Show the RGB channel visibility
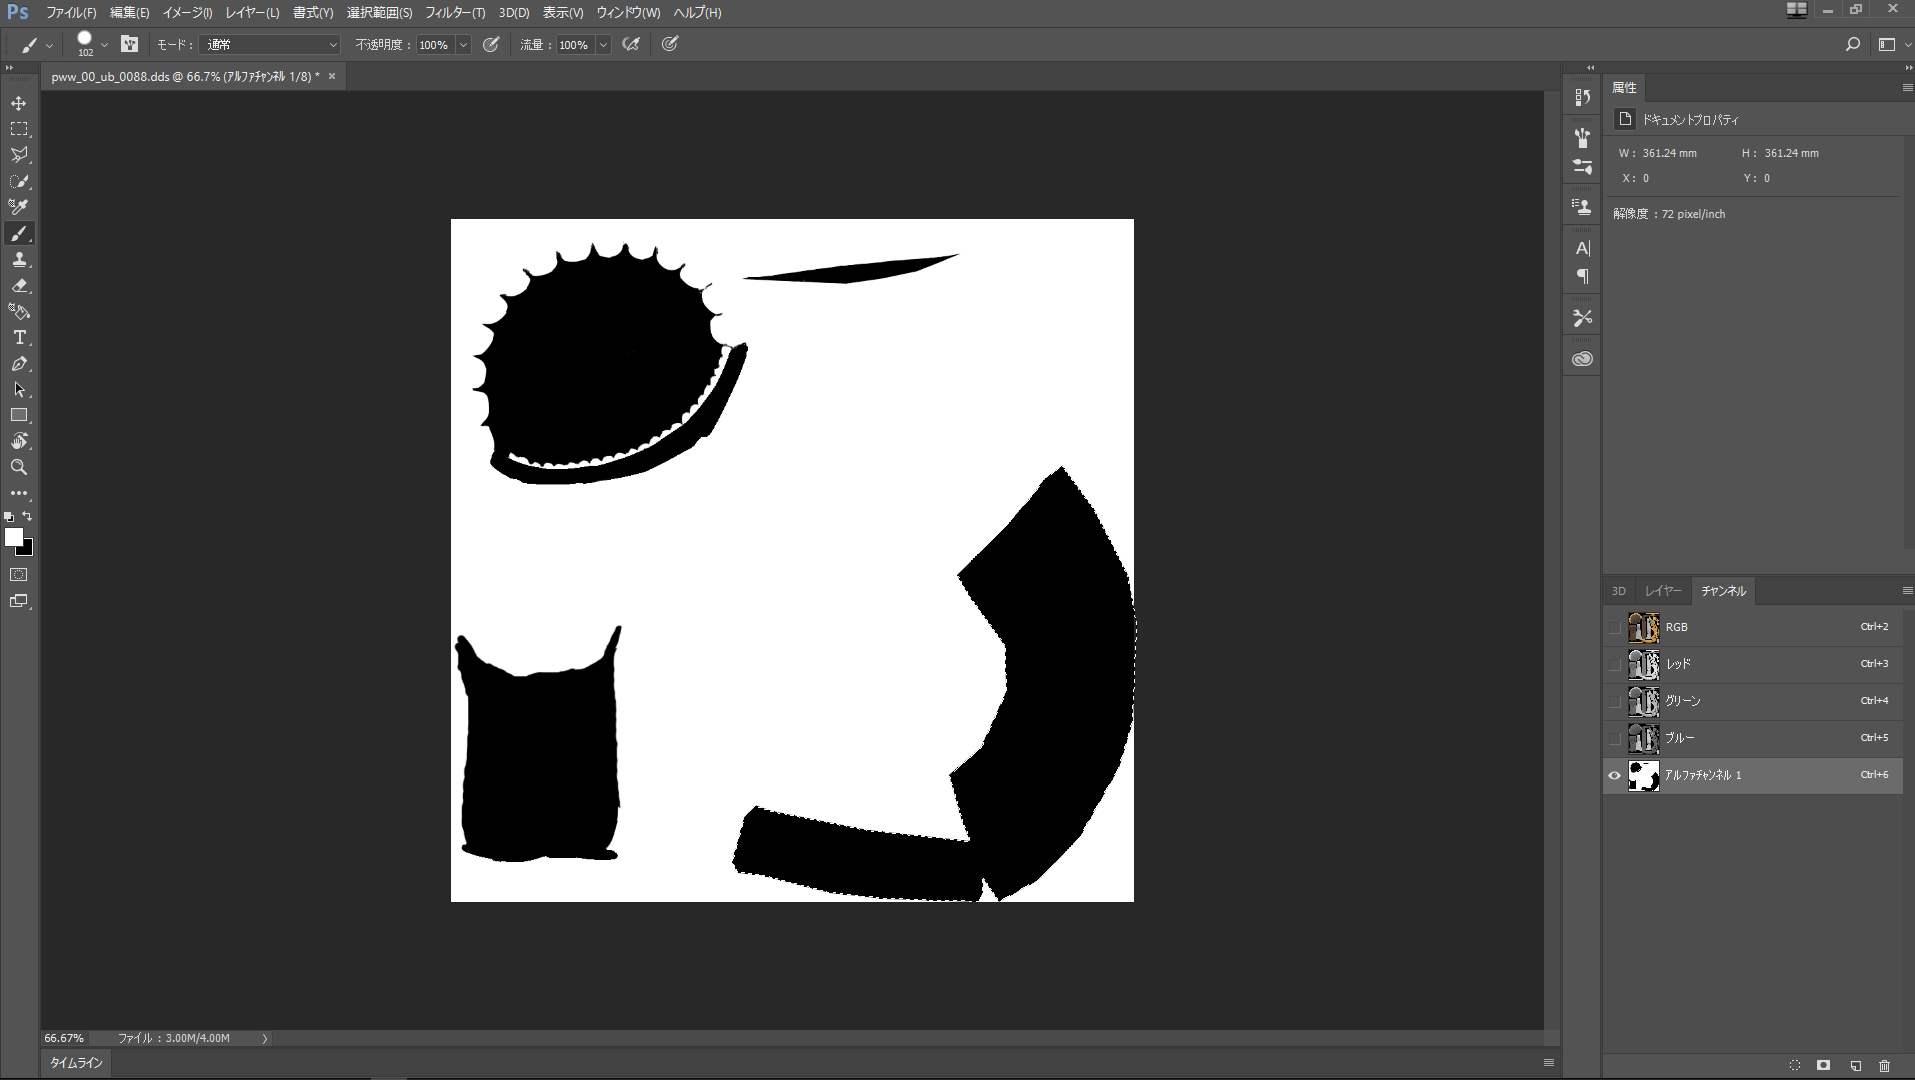1915x1080 pixels. pos(1614,627)
